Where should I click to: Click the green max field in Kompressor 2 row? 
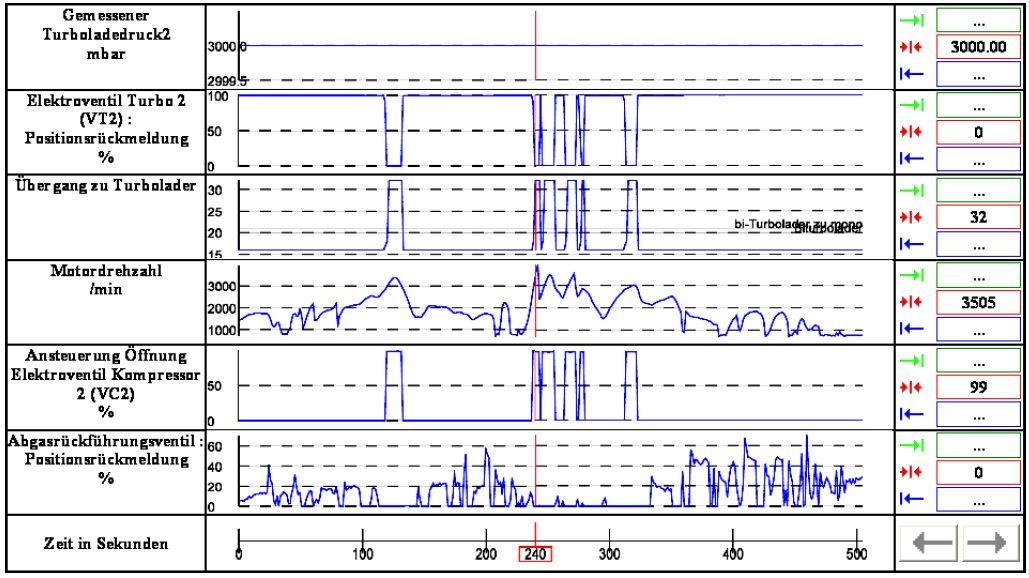click(x=978, y=361)
